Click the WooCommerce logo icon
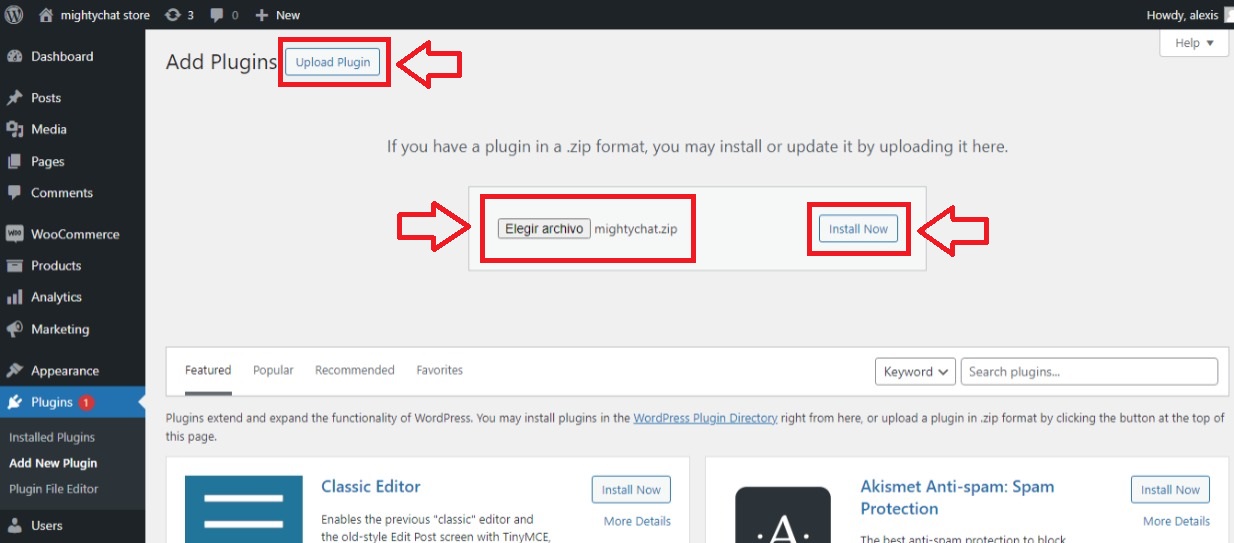This screenshot has width=1234, height=543. coord(15,234)
